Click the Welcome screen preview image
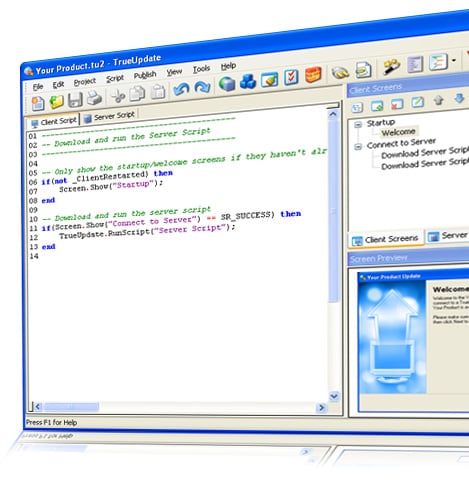Screen dimensions: 469x483 point(392,337)
